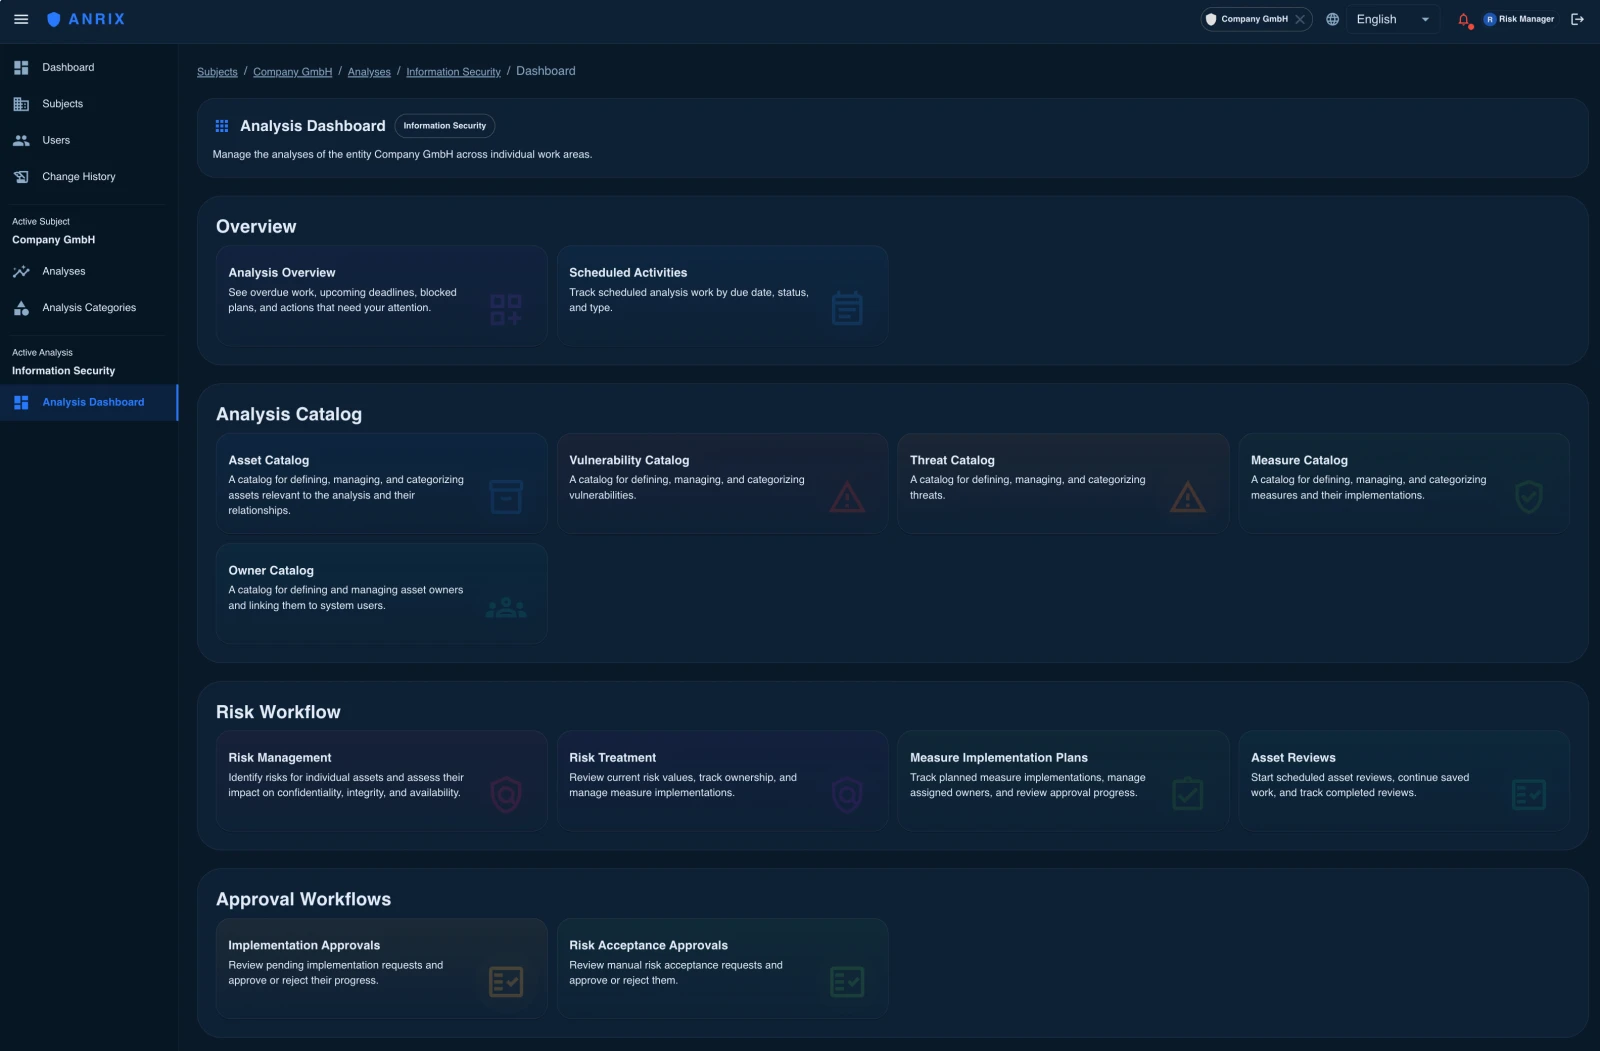Screen dimensions: 1600x1051
Task: Click the Information Security header chip
Action: (x=445, y=126)
